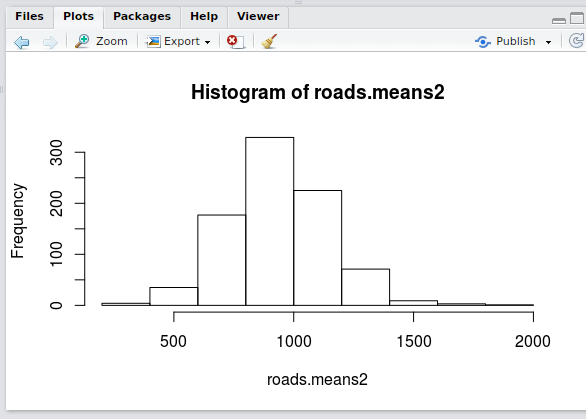Click the Publish button text
The image size is (586, 419).
click(x=516, y=41)
